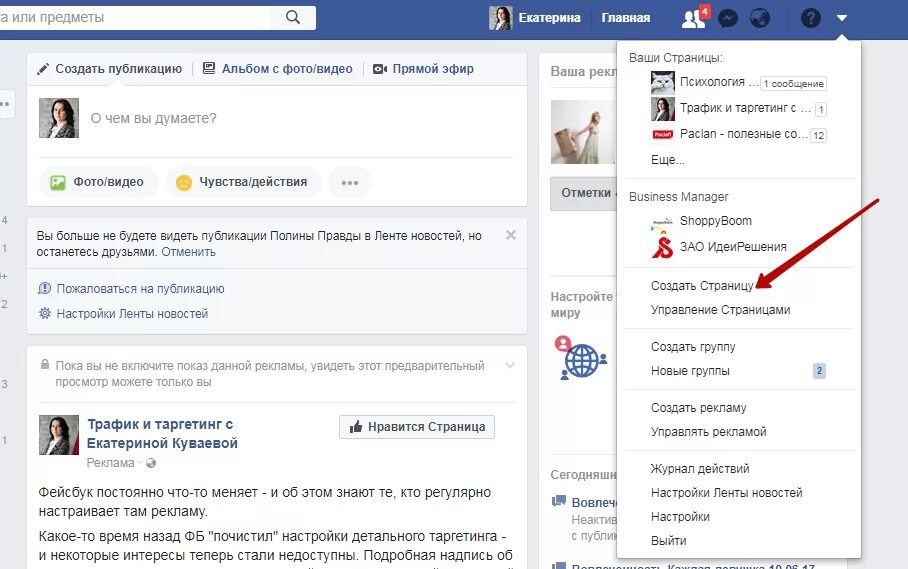908x569 pixels.
Task: Click the Psychology page cat avatar
Action: pos(663,83)
